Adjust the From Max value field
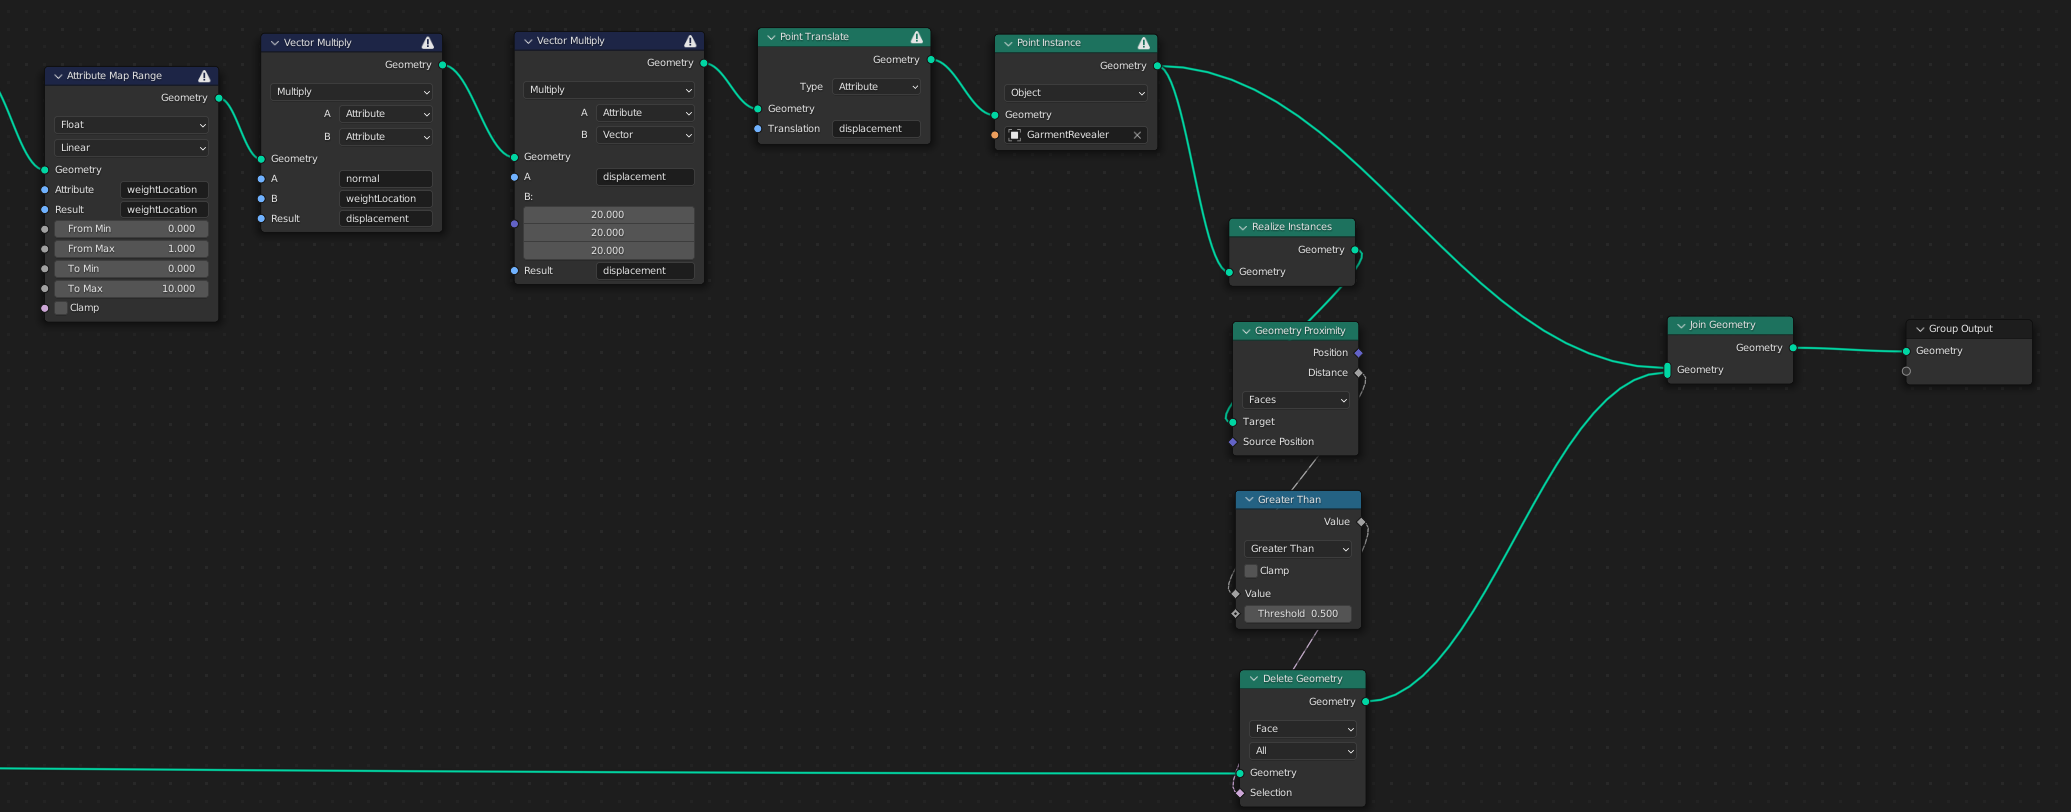This screenshot has width=2071, height=812. click(x=132, y=249)
